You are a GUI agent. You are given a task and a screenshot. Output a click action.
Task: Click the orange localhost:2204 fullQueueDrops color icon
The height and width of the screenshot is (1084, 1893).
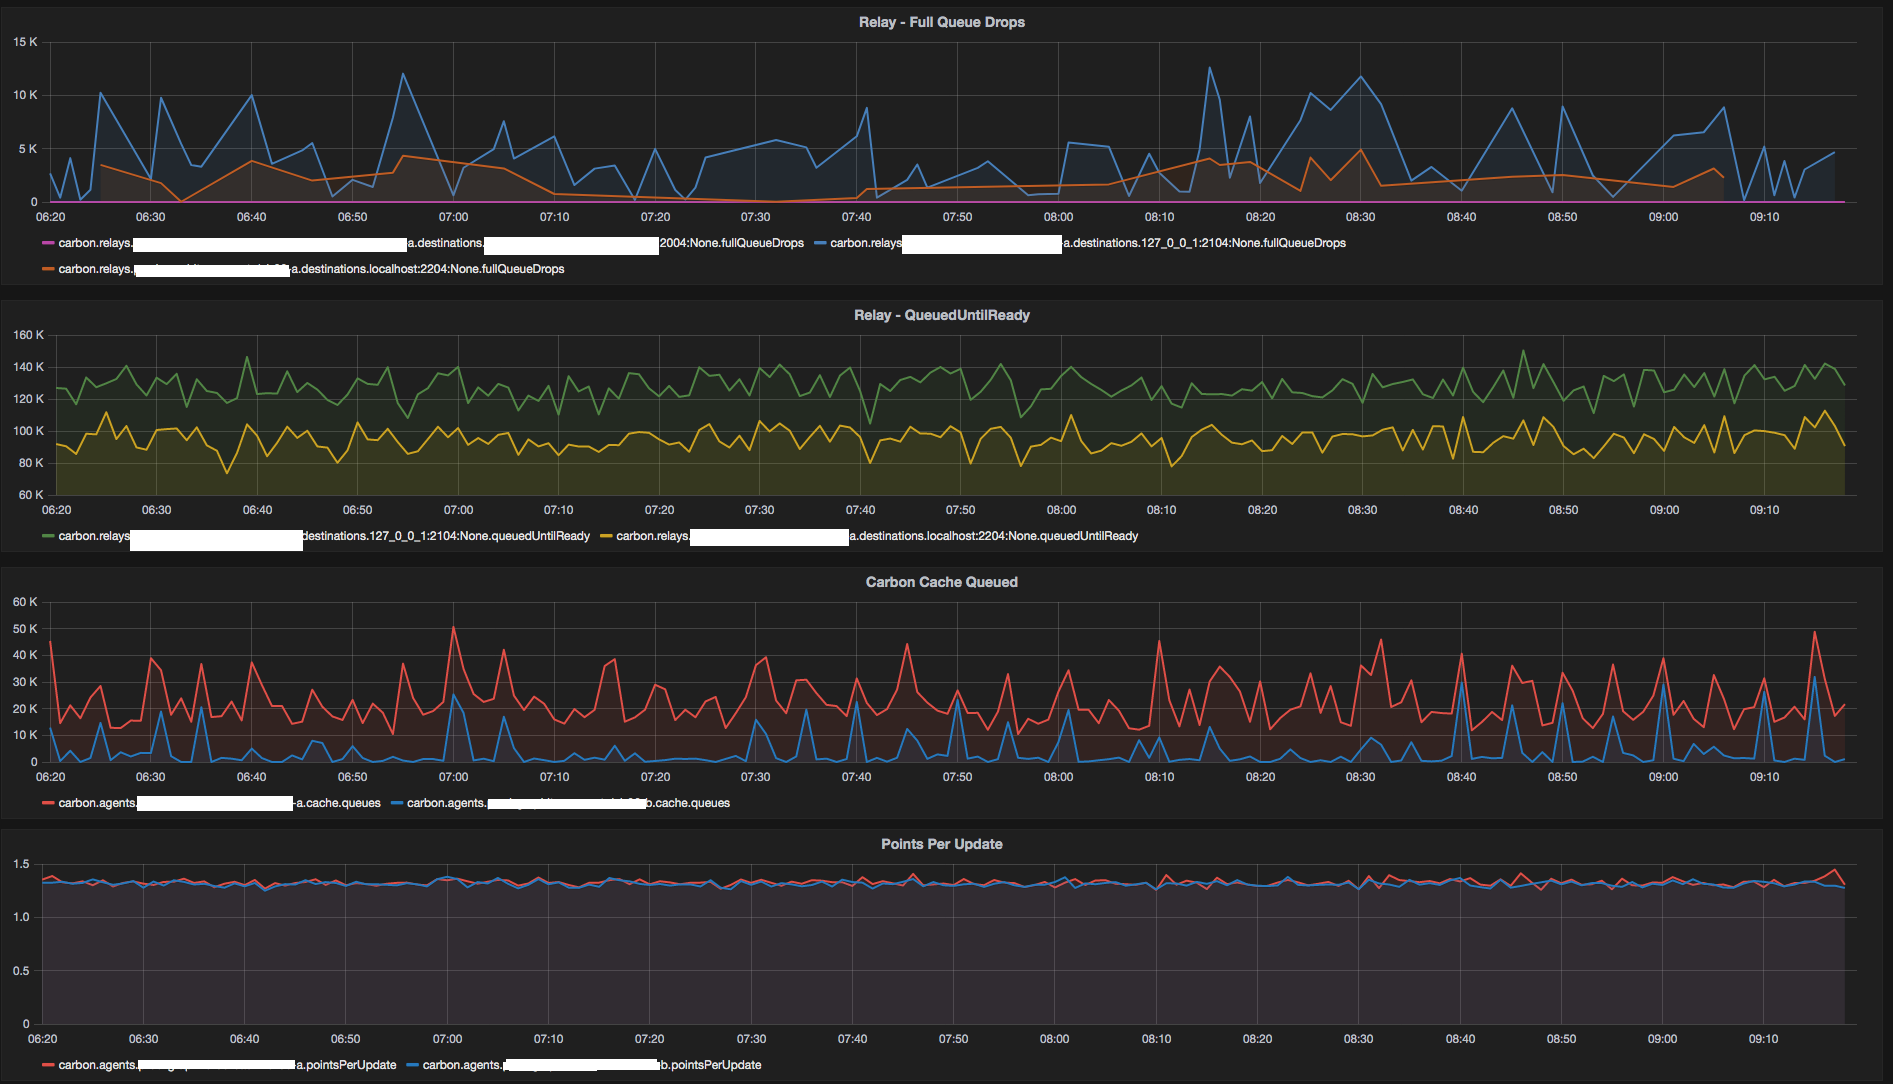coord(47,269)
